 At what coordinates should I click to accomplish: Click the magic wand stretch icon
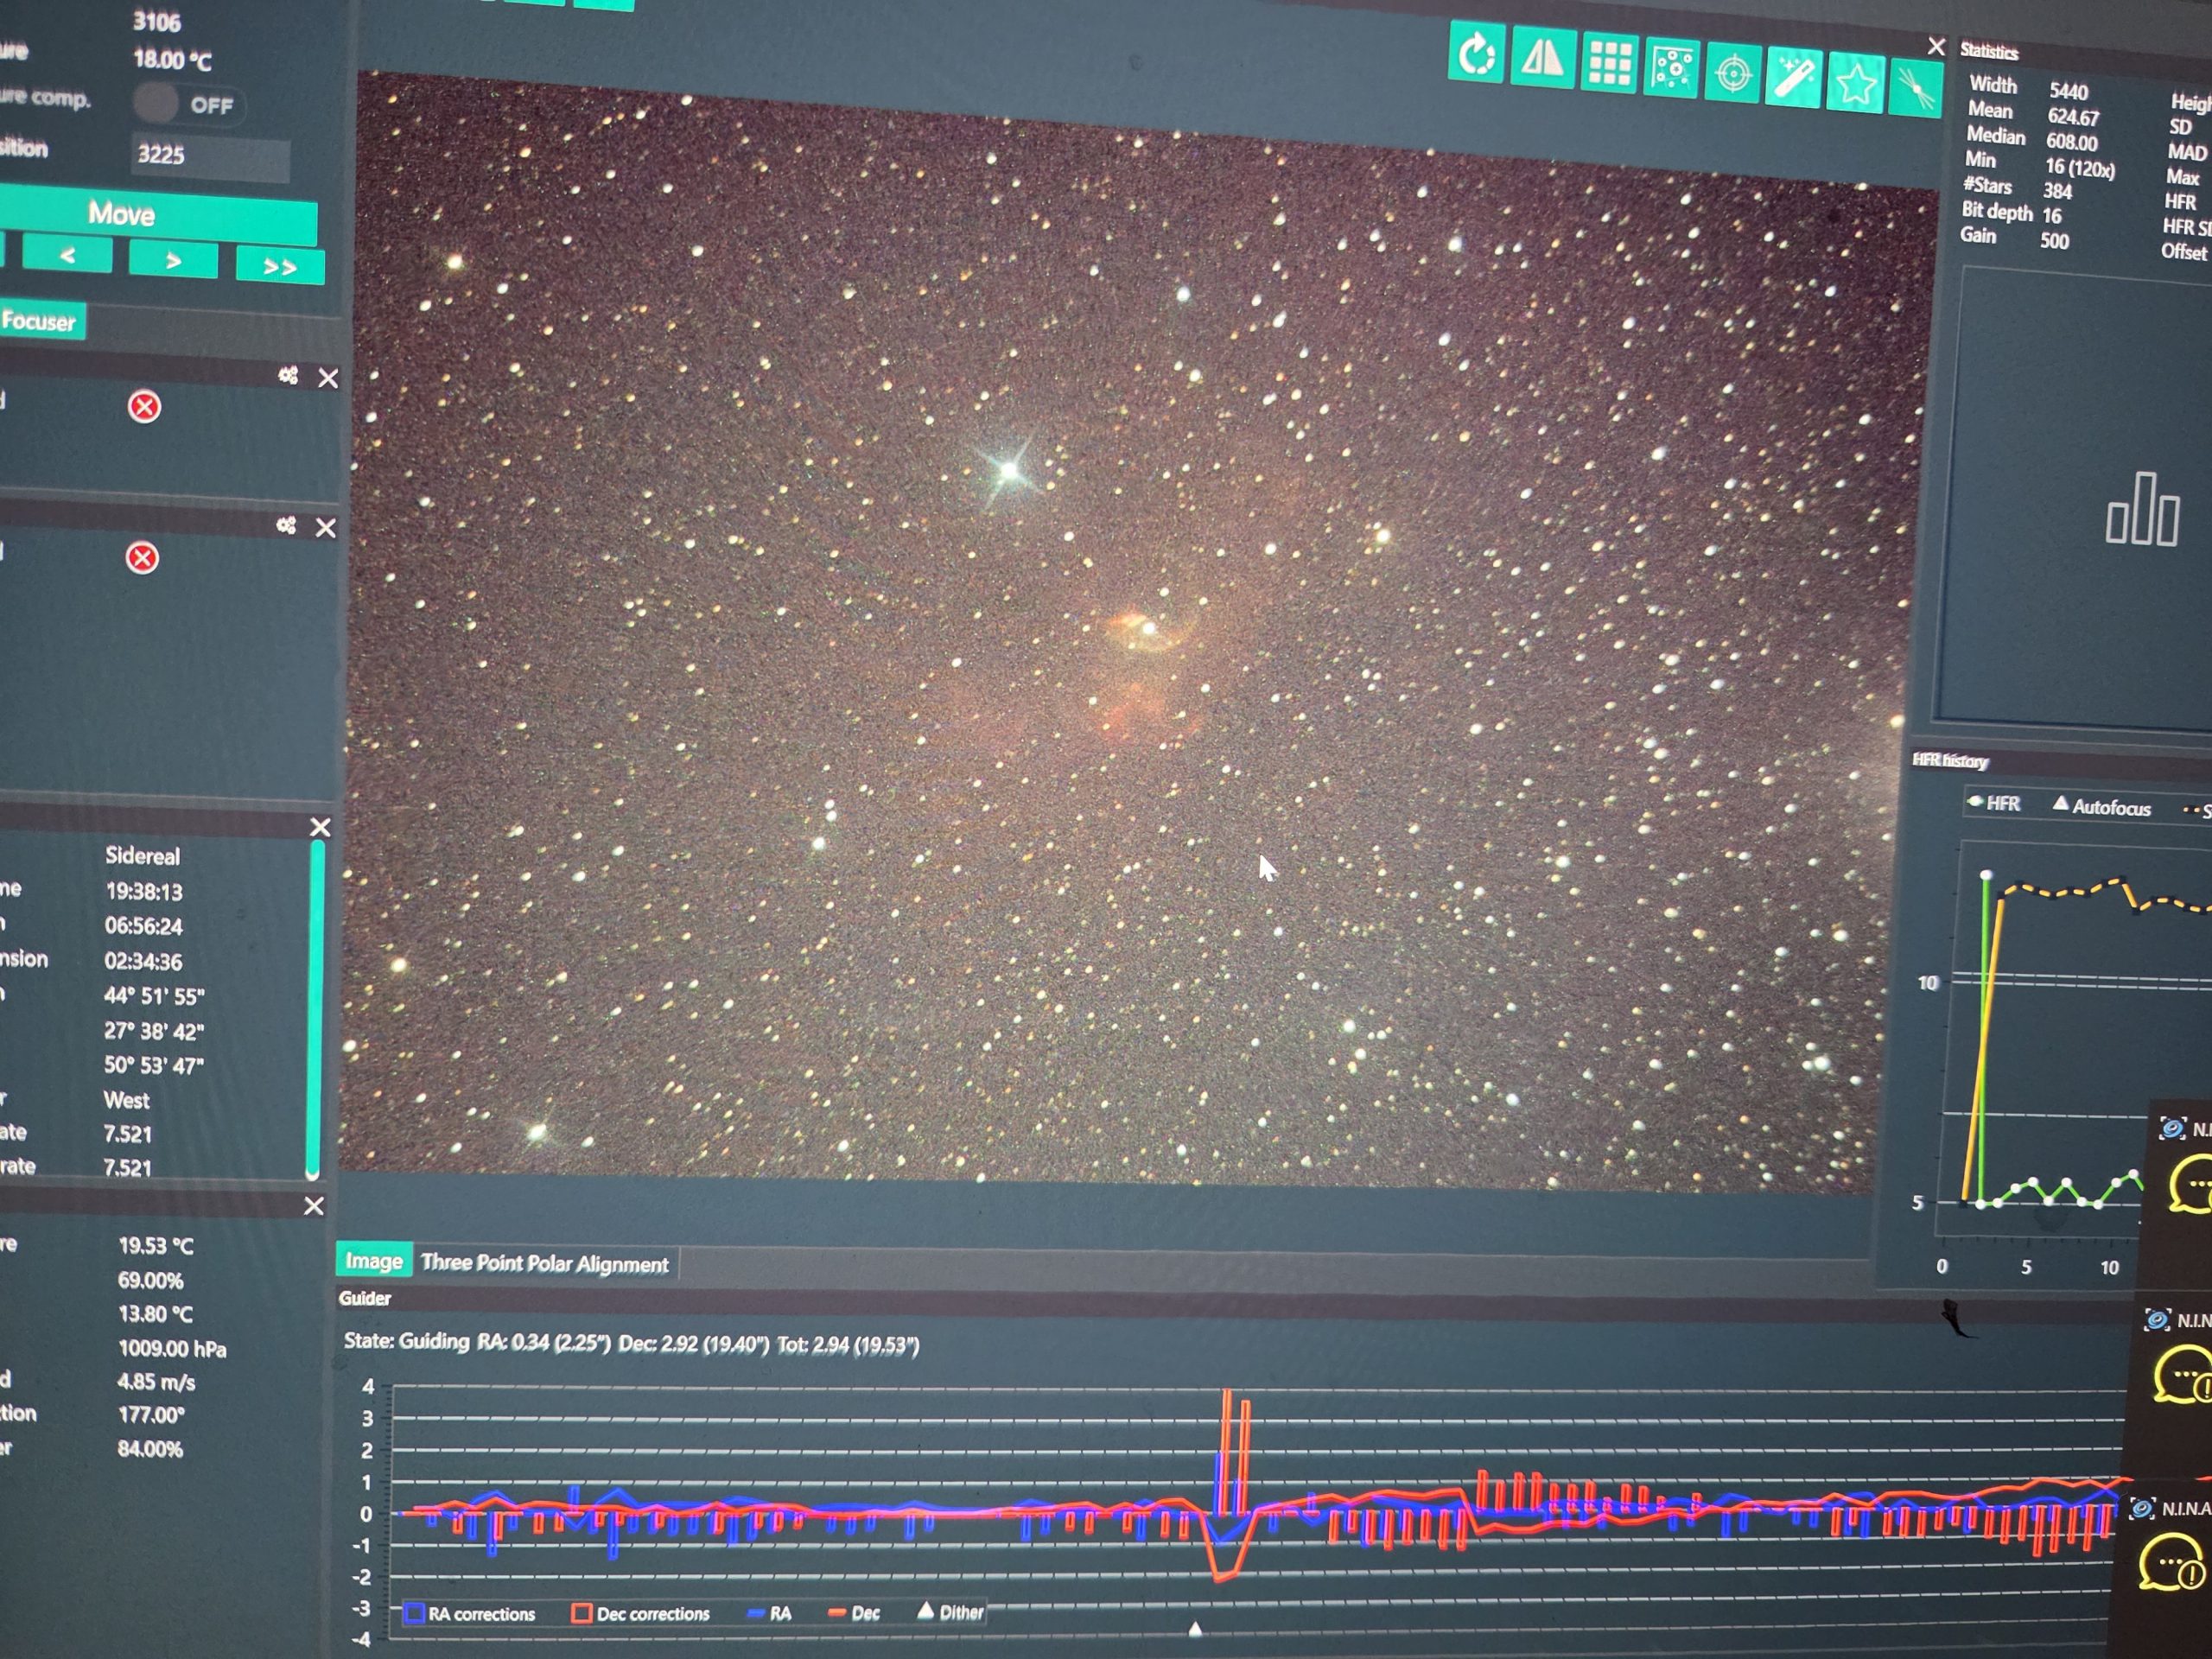(x=1794, y=79)
